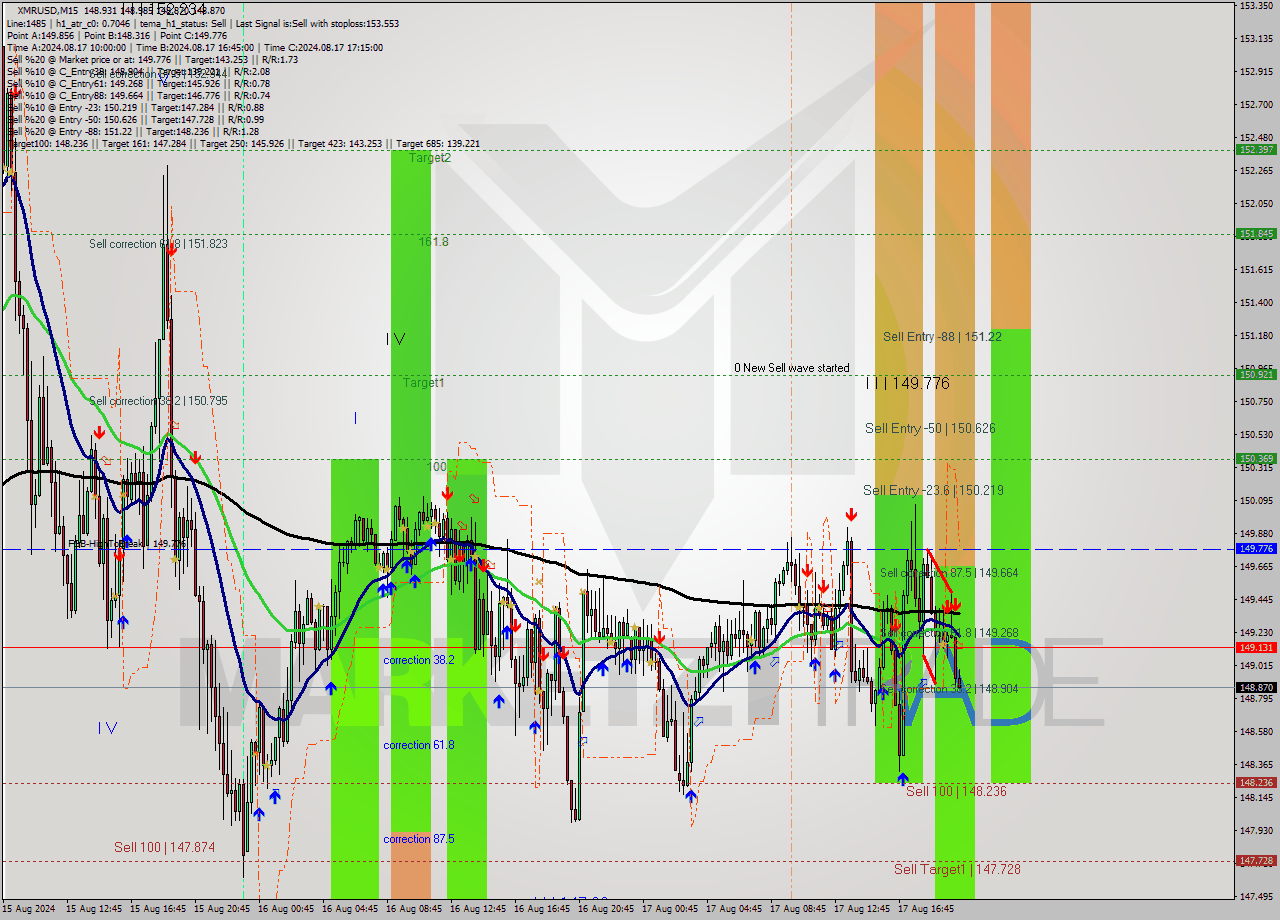Screen dimensions: 1280x920
Task: Click the 'FSB-HighToBreak | 149.776' label
Action: pyautogui.click(x=127, y=544)
